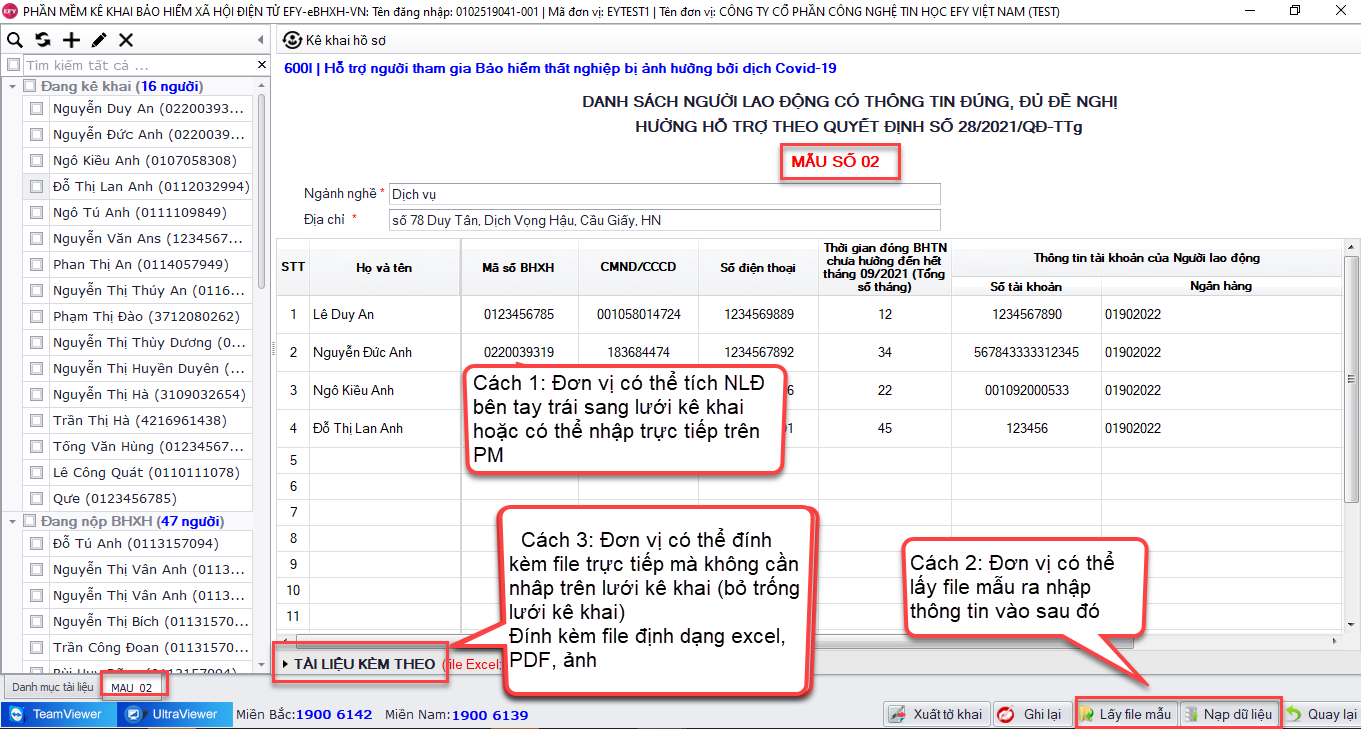Image resolution: width=1361 pixels, height=729 pixels.
Task: Click the X delete icon in left toolbar
Action: [x=126, y=40]
